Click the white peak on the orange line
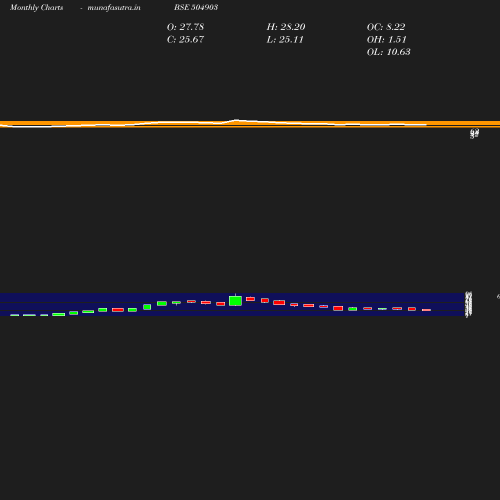 click(x=236, y=120)
